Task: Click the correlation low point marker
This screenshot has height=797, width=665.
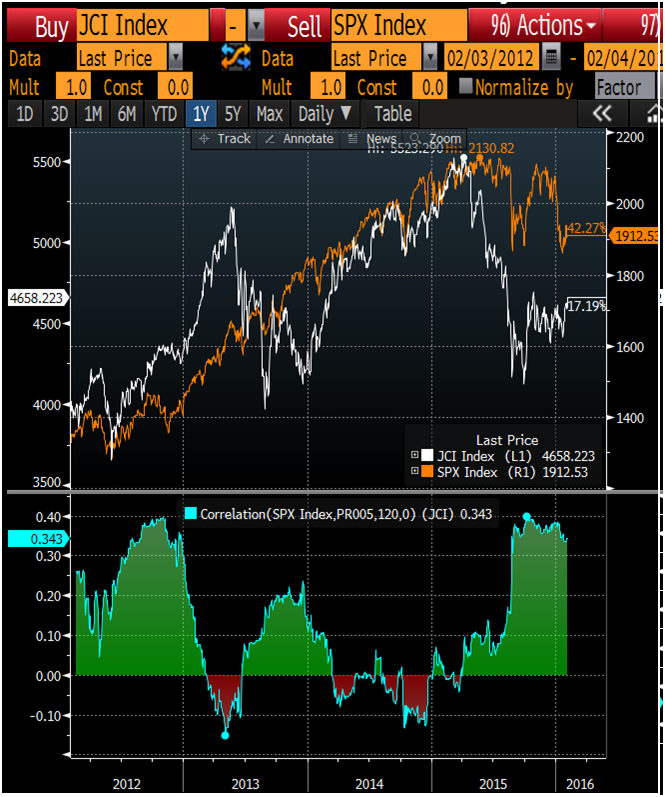Action: pos(225,735)
